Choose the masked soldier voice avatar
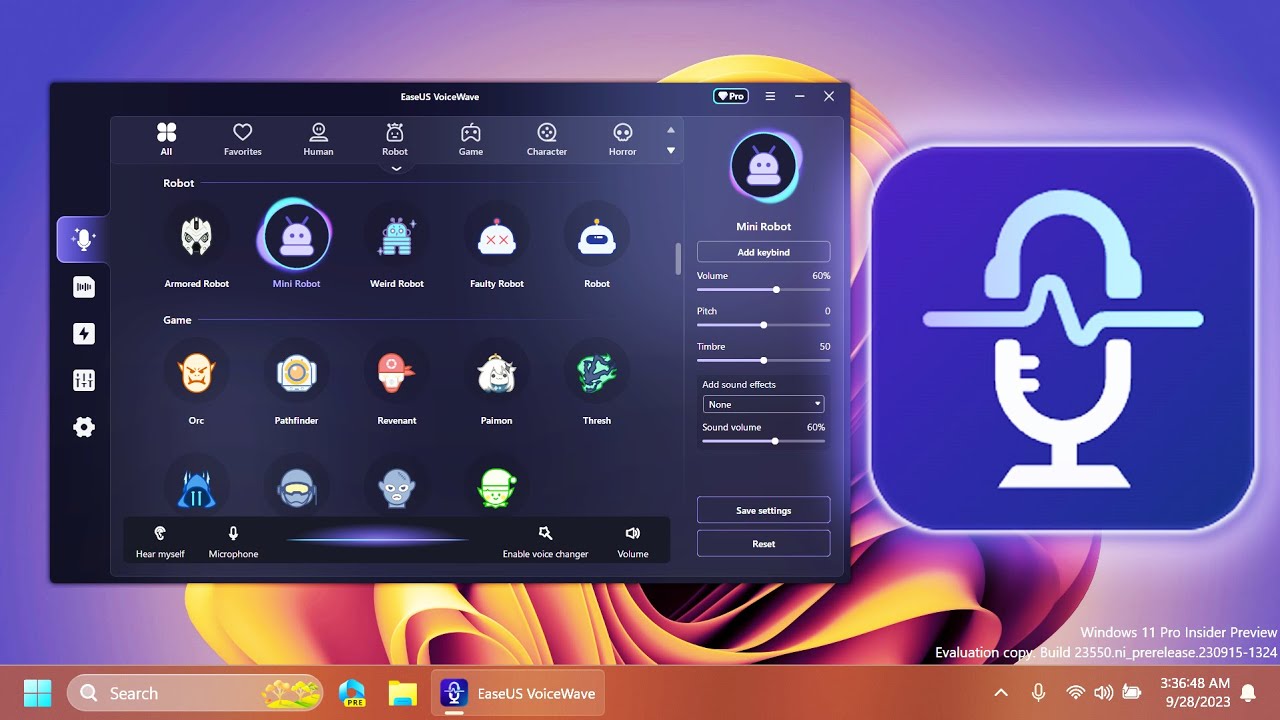The image size is (1280, 720). 296,487
